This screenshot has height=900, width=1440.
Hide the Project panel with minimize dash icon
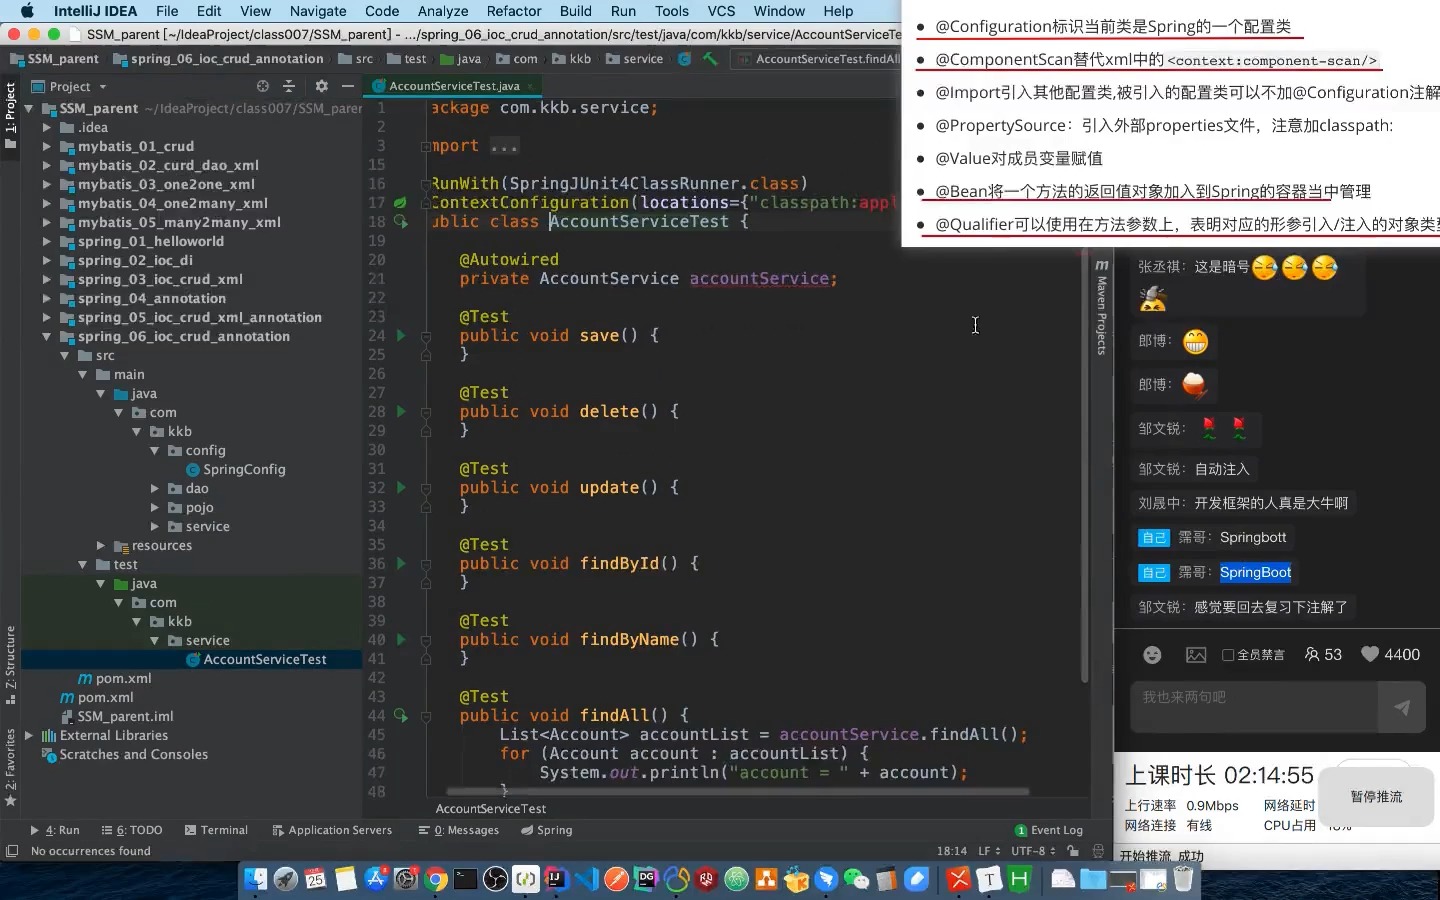[x=347, y=86]
